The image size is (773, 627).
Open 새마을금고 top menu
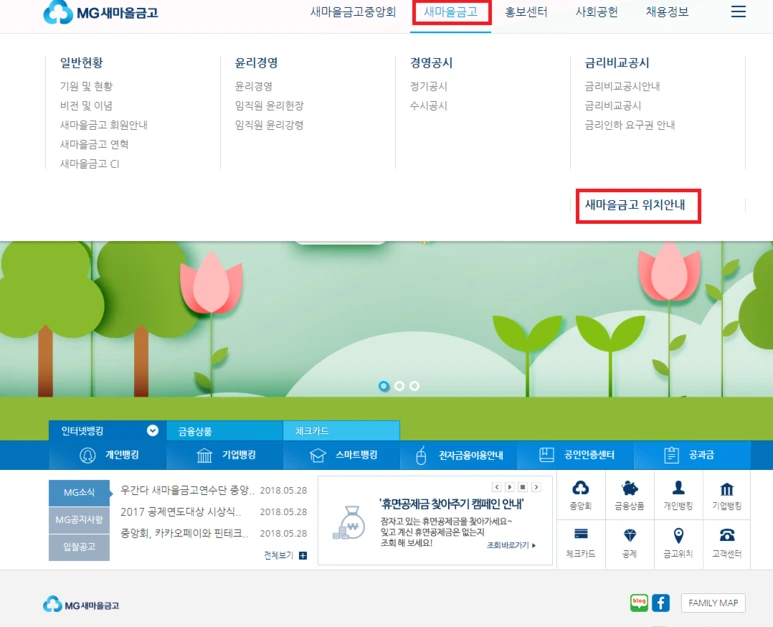point(451,12)
